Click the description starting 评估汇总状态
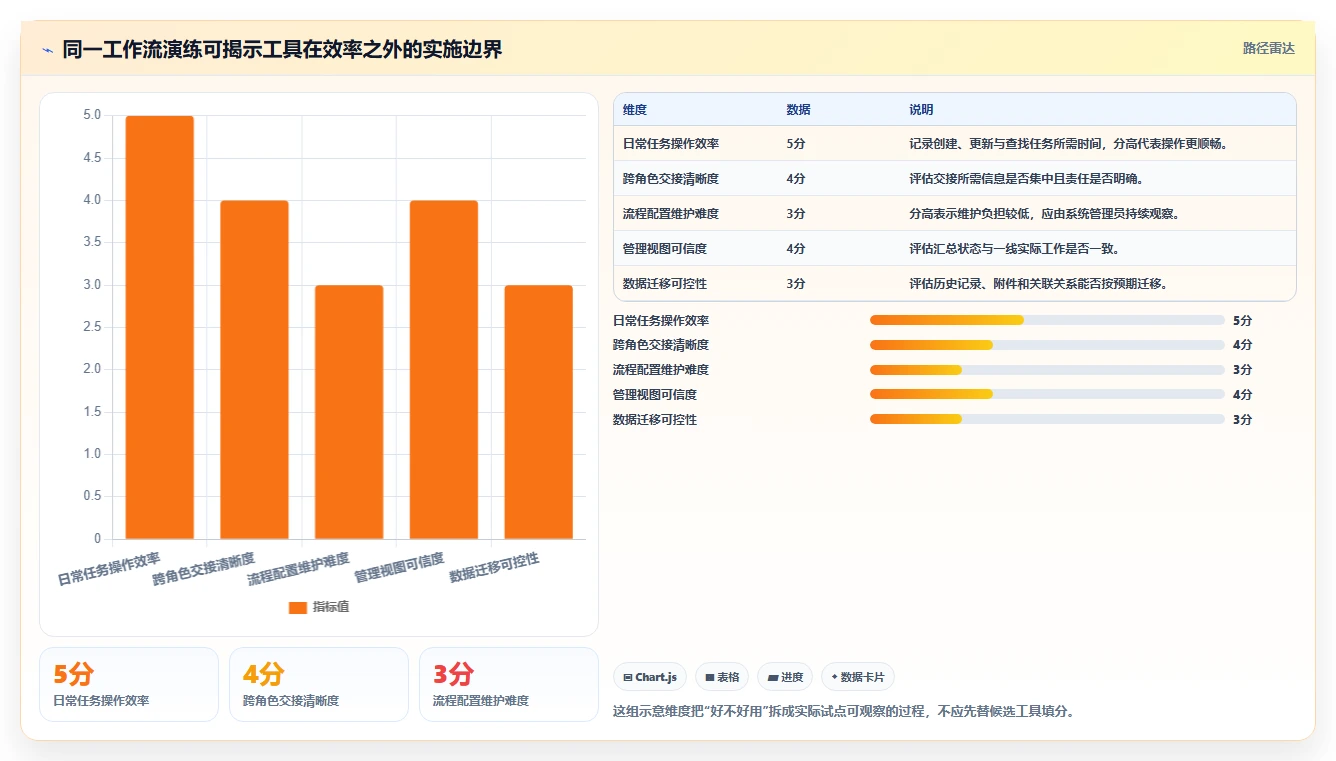The height and width of the screenshot is (761, 1336). [x=1014, y=249]
